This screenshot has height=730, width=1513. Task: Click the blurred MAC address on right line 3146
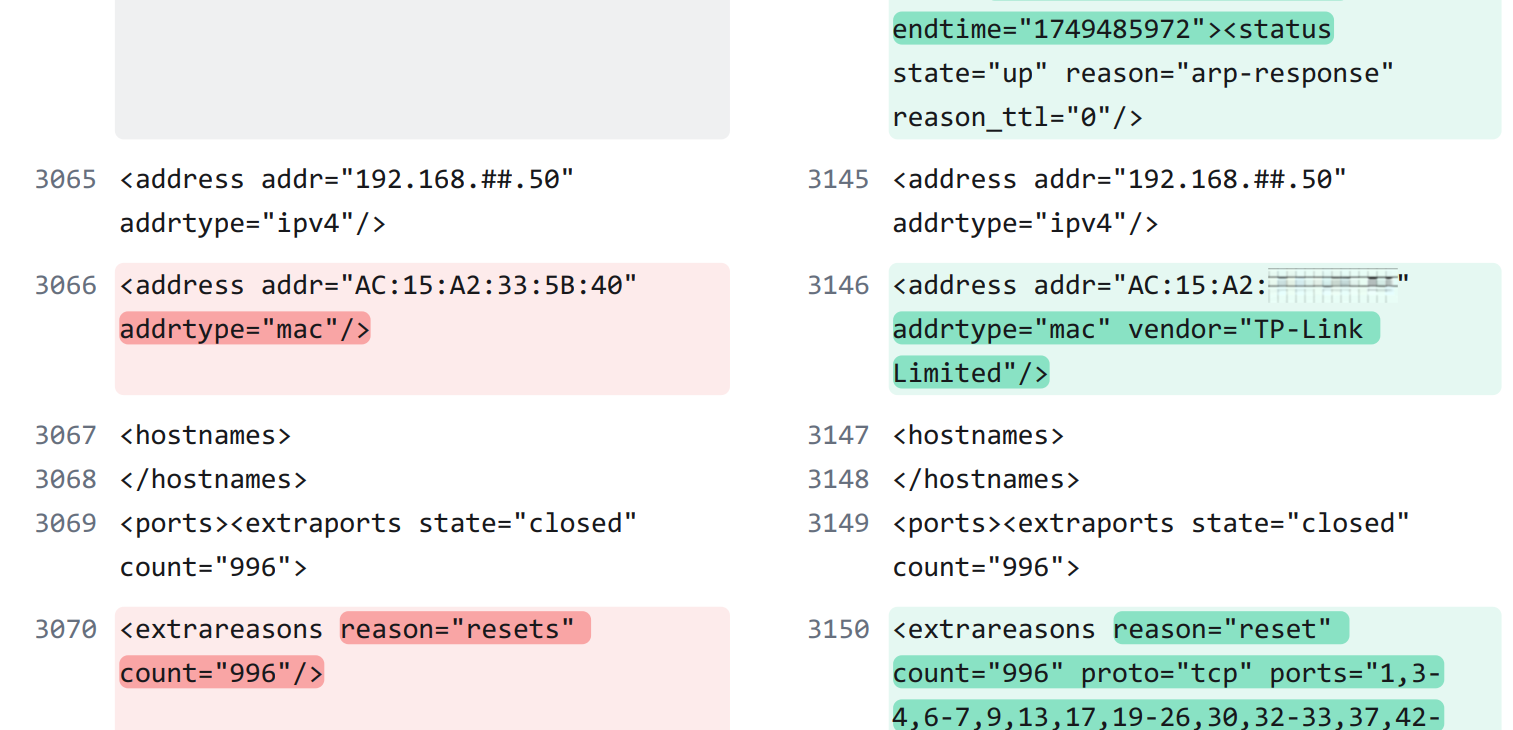(1333, 286)
